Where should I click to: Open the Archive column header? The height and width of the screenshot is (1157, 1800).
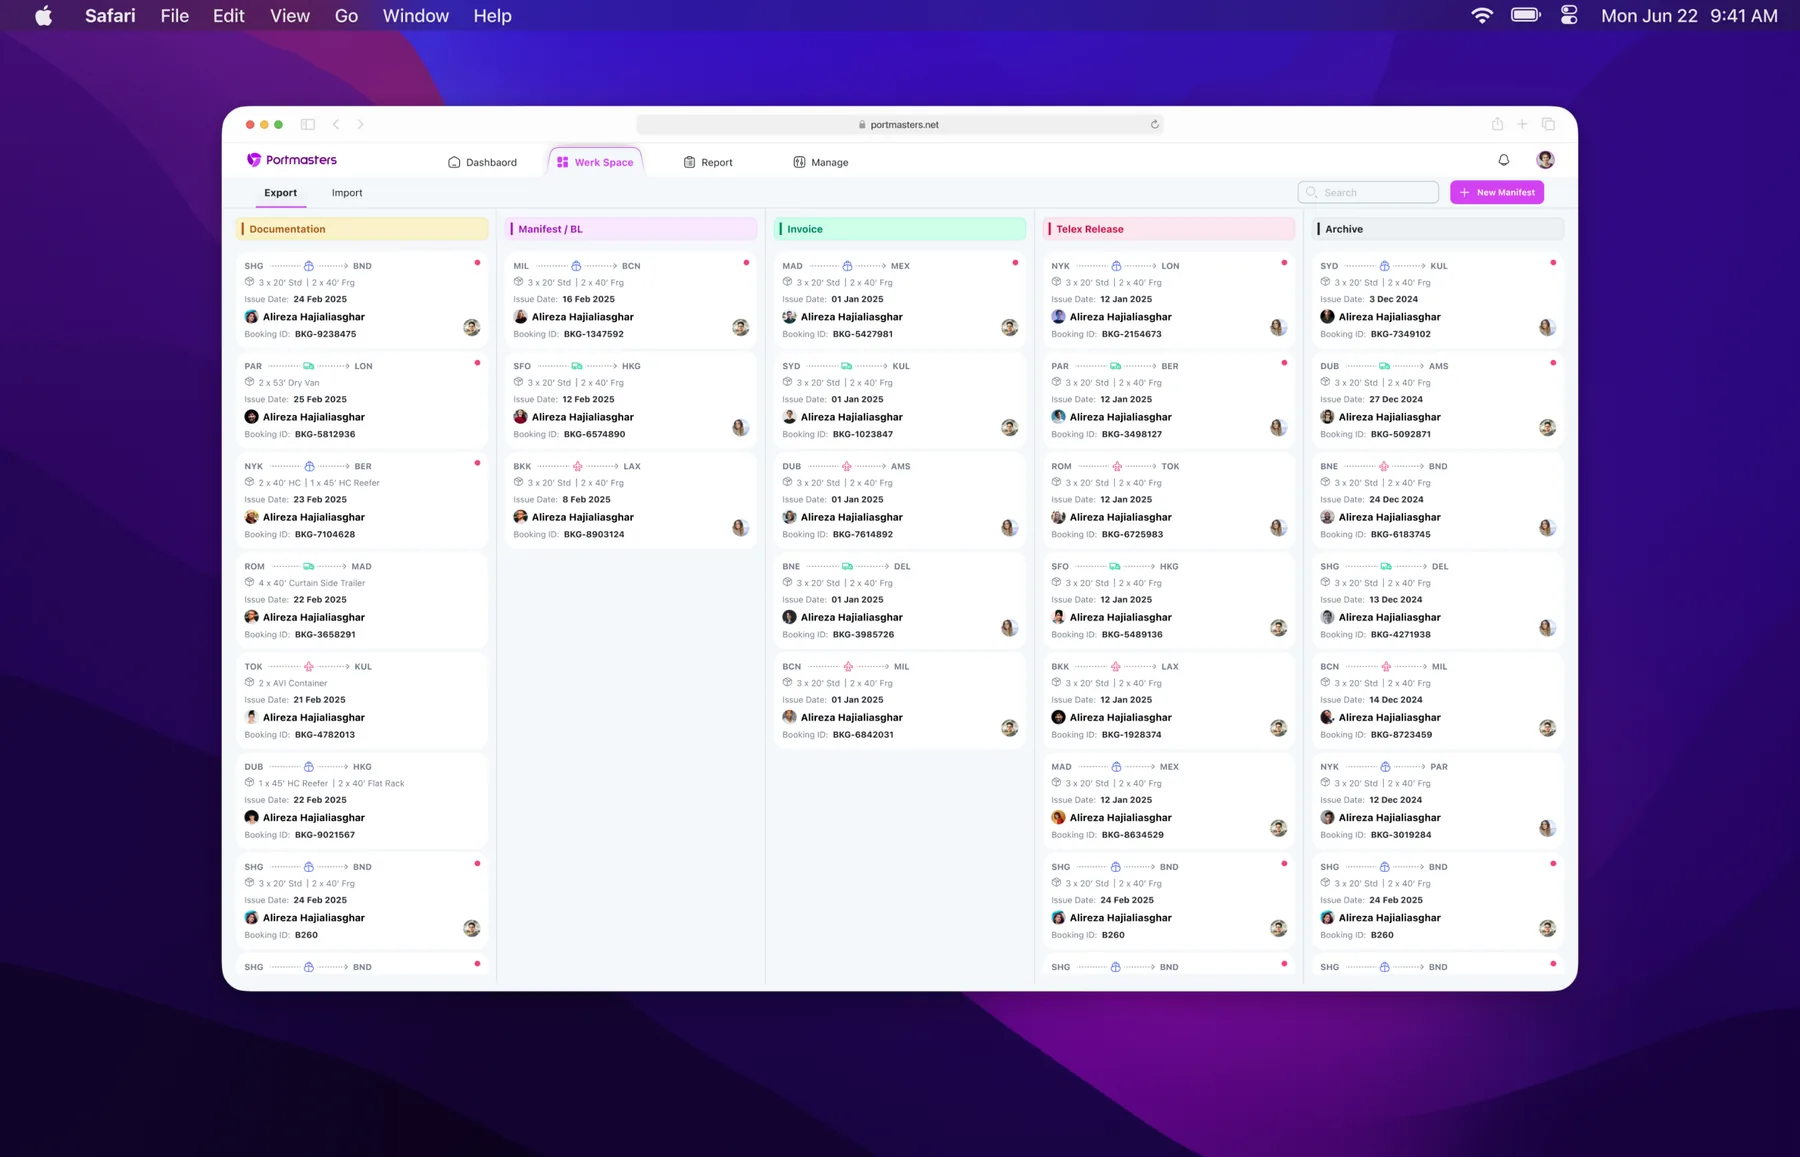[1437, 229]
